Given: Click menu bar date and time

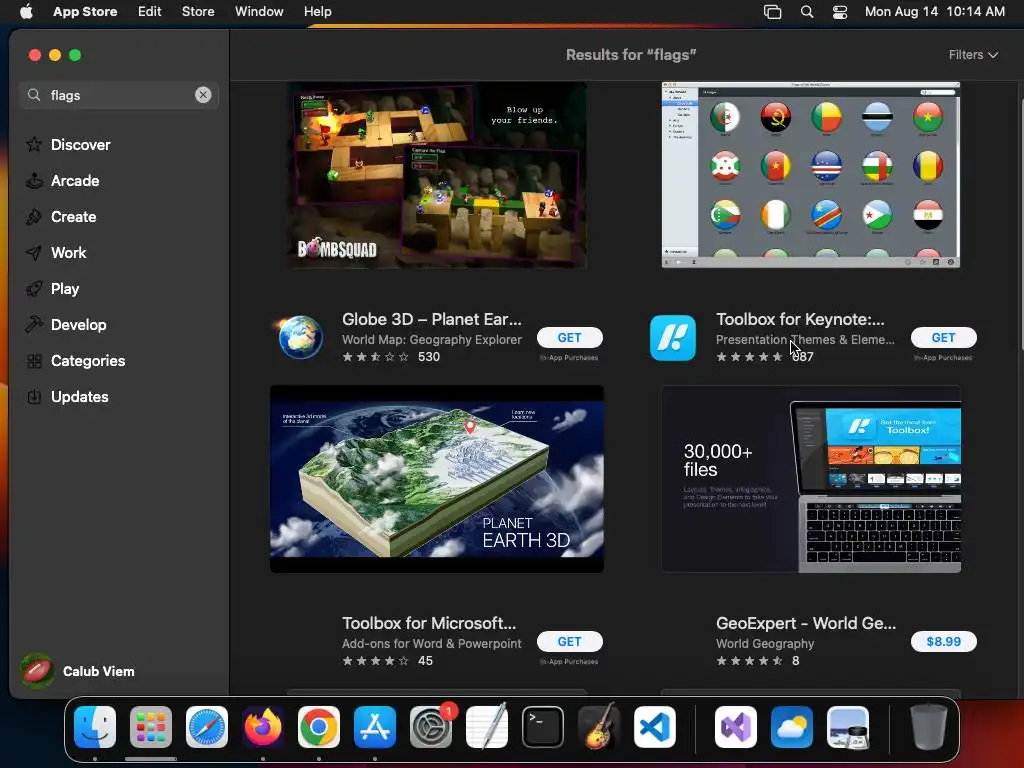Looking at the screenshot, I should (935, 12).
